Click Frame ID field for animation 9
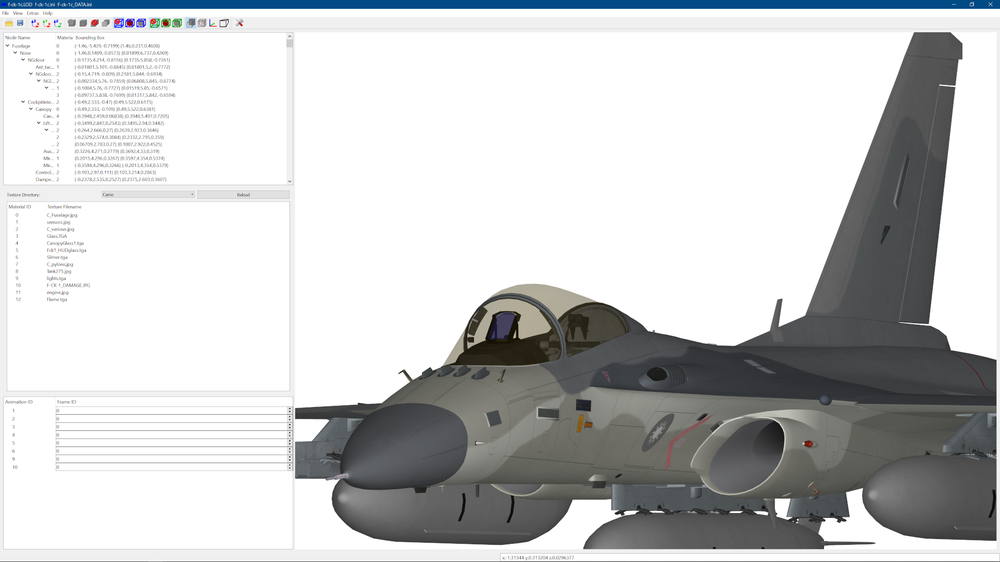The height and width of the screenshot is (562, 1000). pos(172,459)
